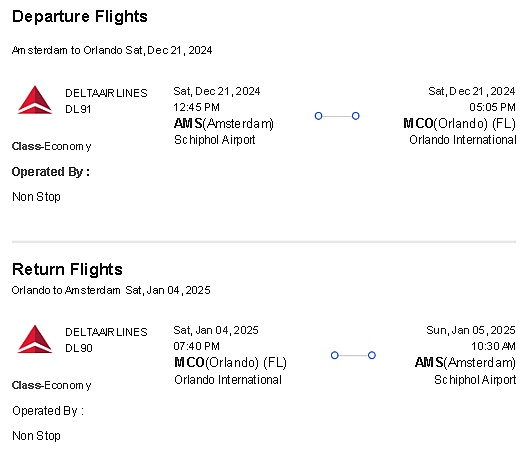Click MCO(Orlando) (FL) in return flight origin
The width and height of the screenshot is (531, 456).
tap(230, 363)
